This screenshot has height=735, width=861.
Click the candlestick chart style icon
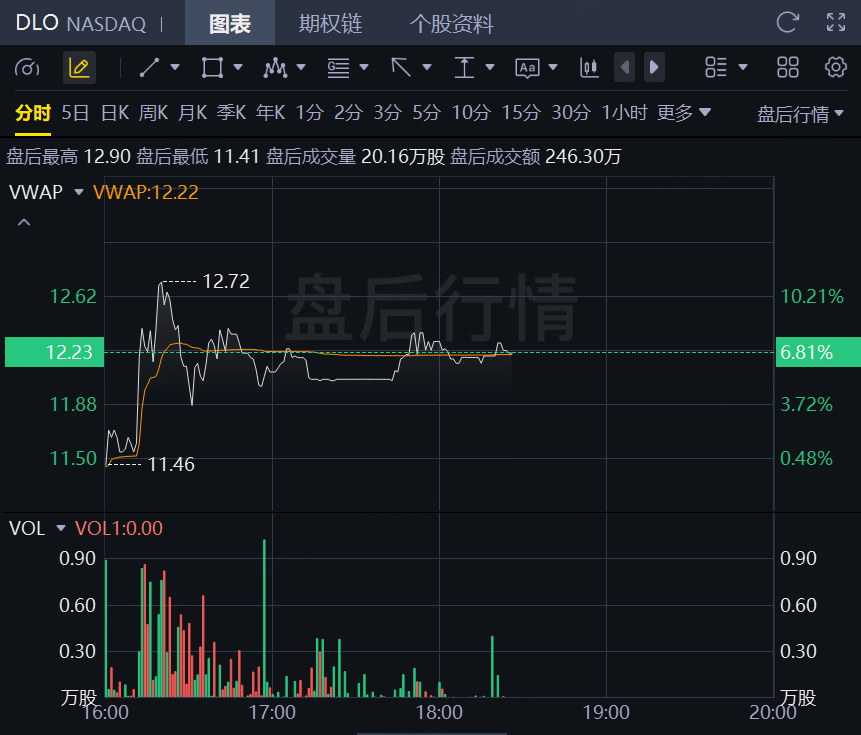click(589, 68)
